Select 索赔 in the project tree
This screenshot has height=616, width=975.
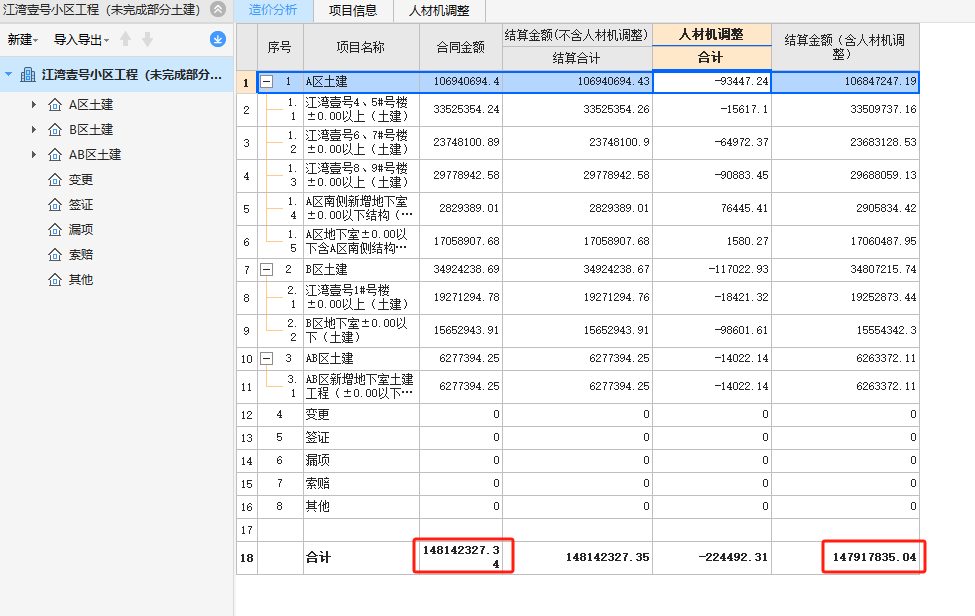(81, 254)
